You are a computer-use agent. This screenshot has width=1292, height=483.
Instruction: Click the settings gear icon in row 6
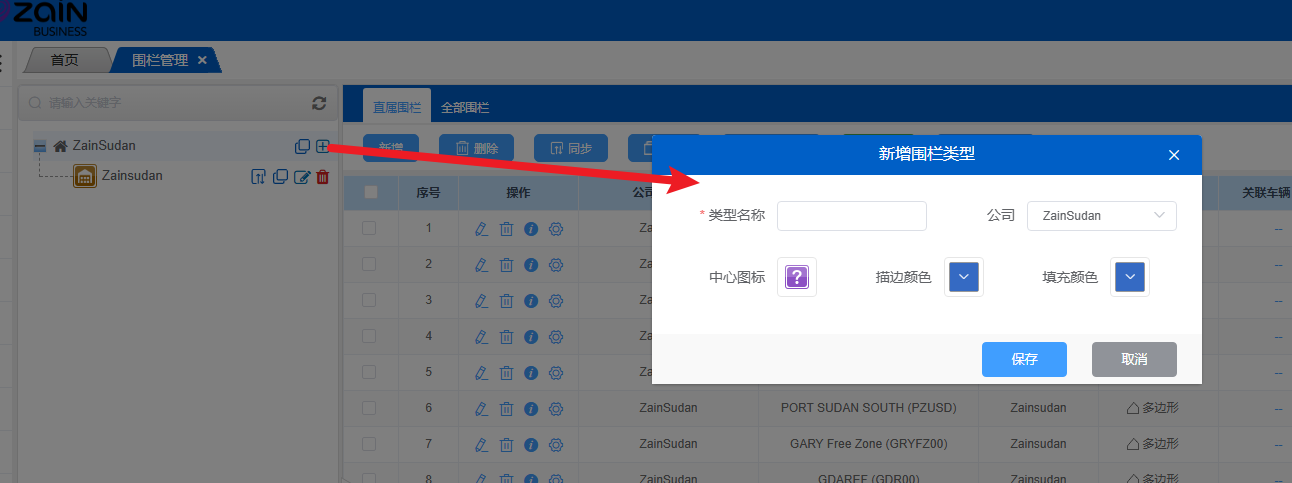[556, 408]
